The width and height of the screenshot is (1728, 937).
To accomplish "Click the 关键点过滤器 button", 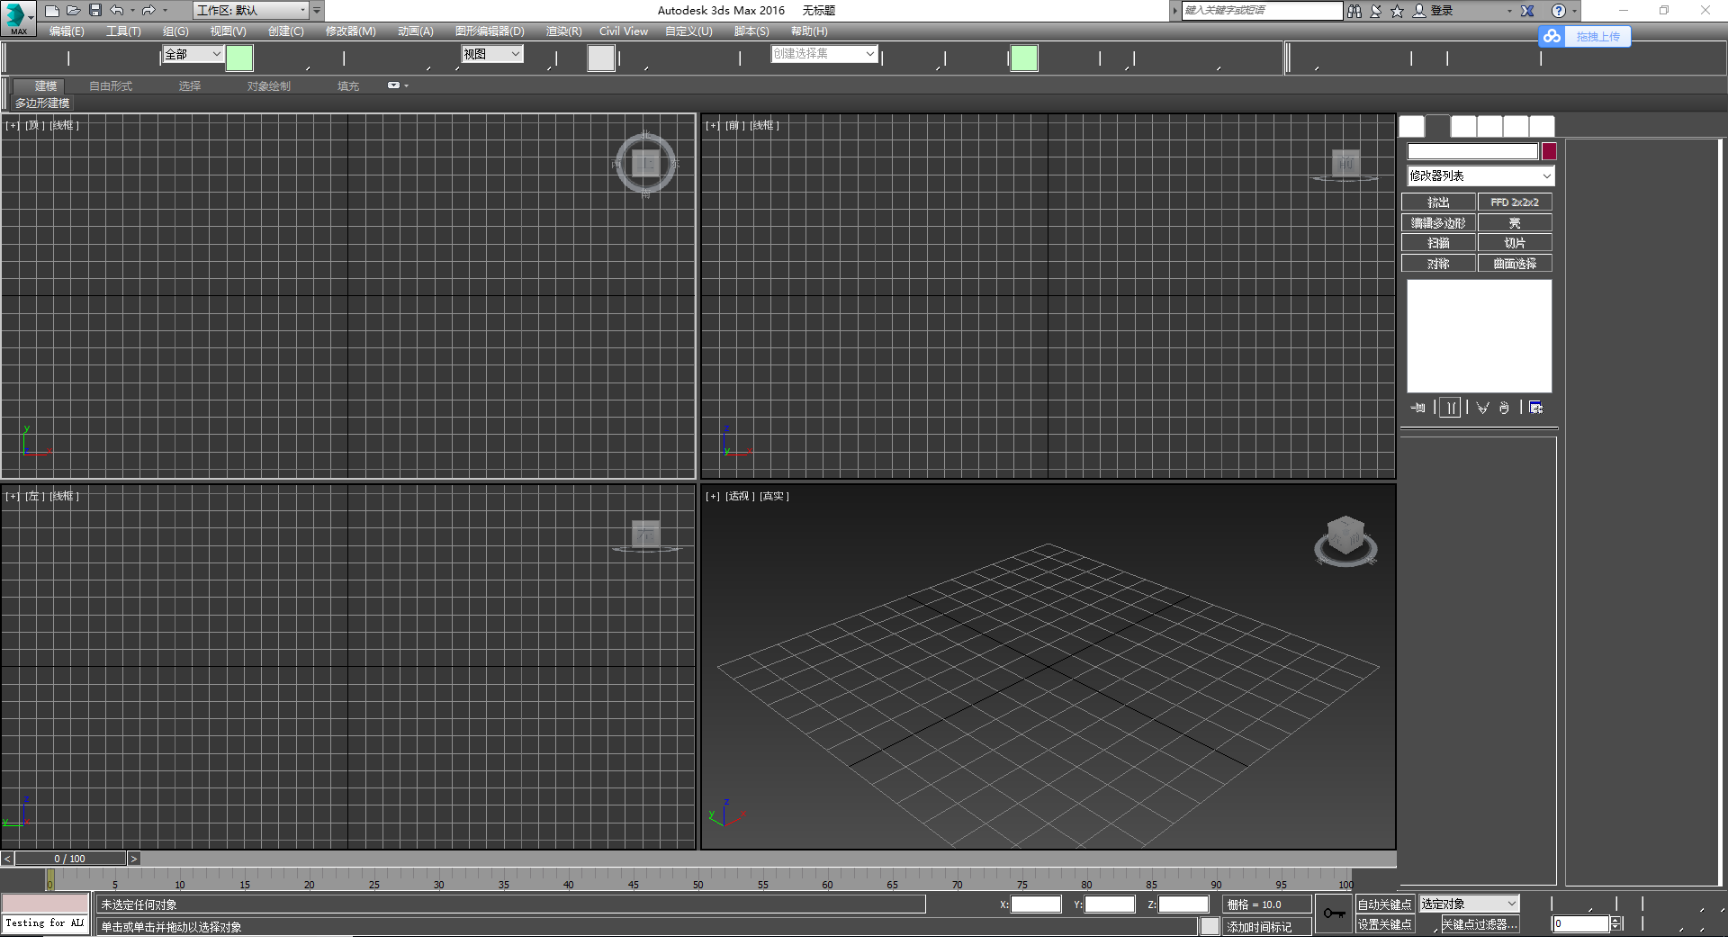I will click(x=1480, y=924).
